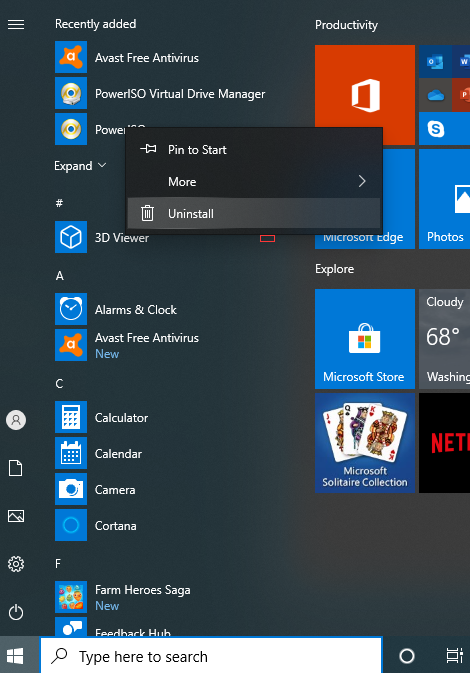Click the A letter group header

coord(60,276)
